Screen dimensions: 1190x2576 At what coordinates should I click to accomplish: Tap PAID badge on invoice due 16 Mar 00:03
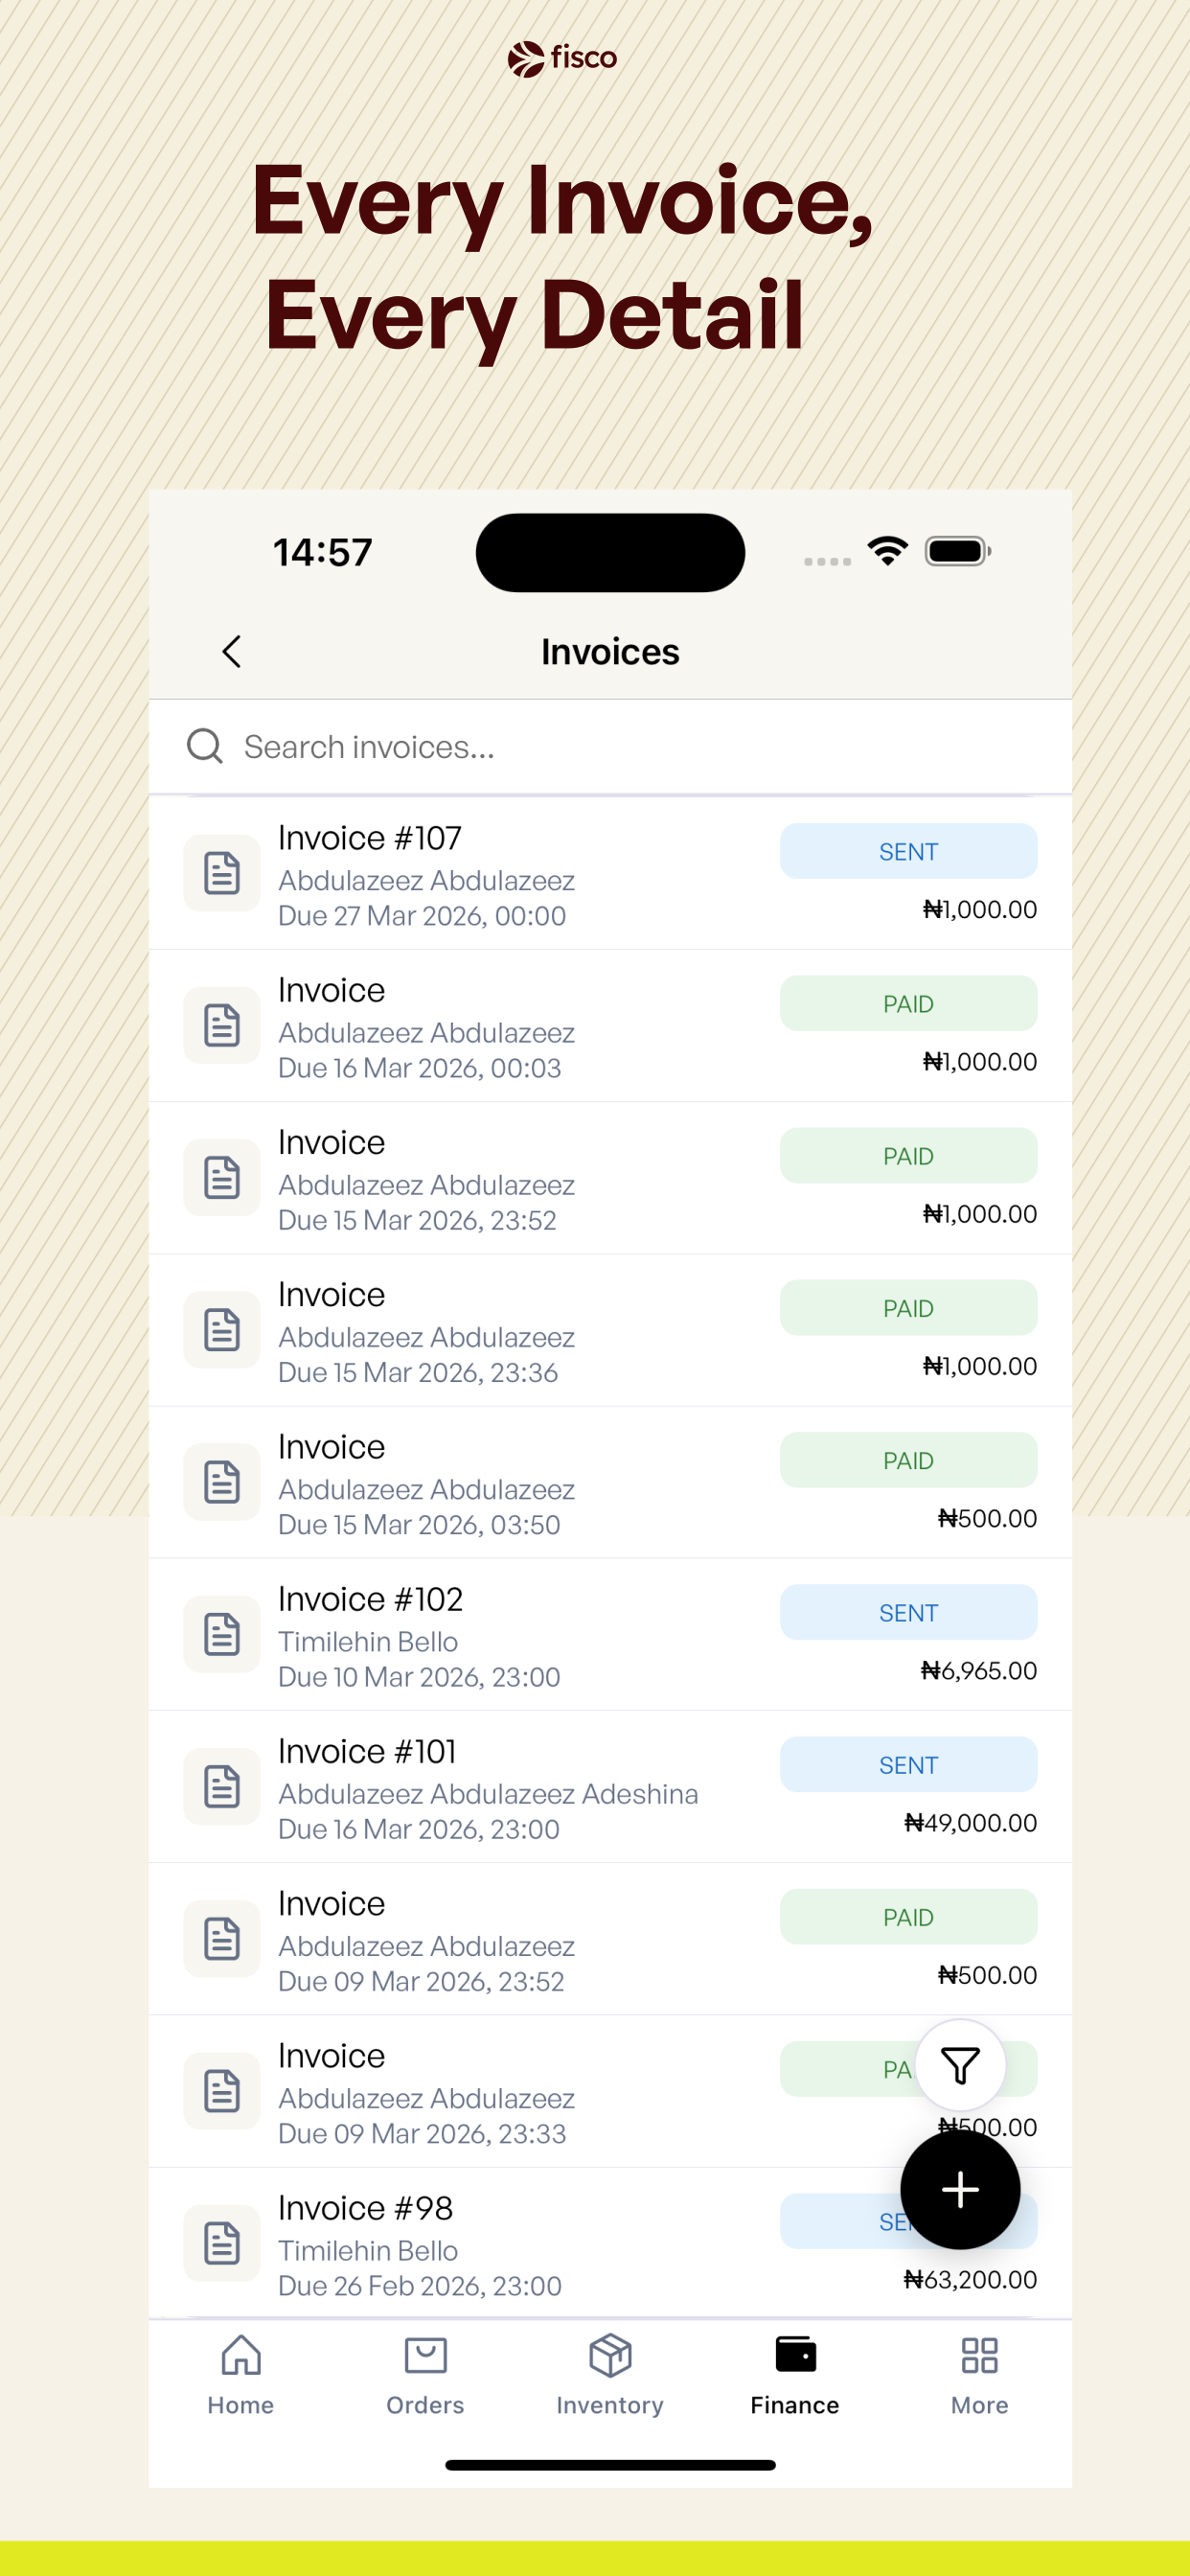click(908, 1003)
